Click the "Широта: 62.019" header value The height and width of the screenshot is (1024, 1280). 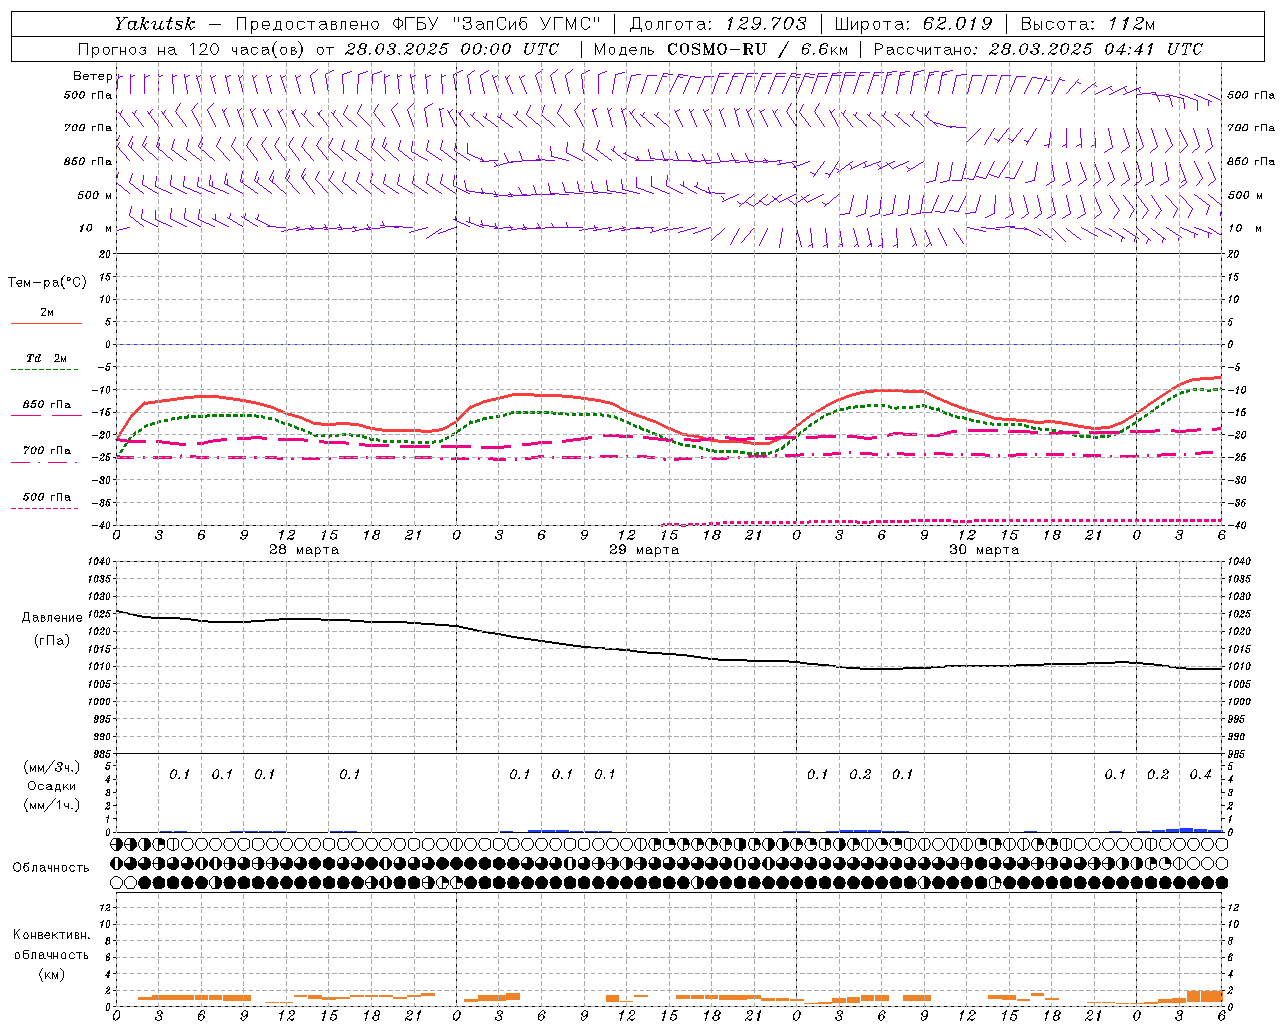point(913,24)
